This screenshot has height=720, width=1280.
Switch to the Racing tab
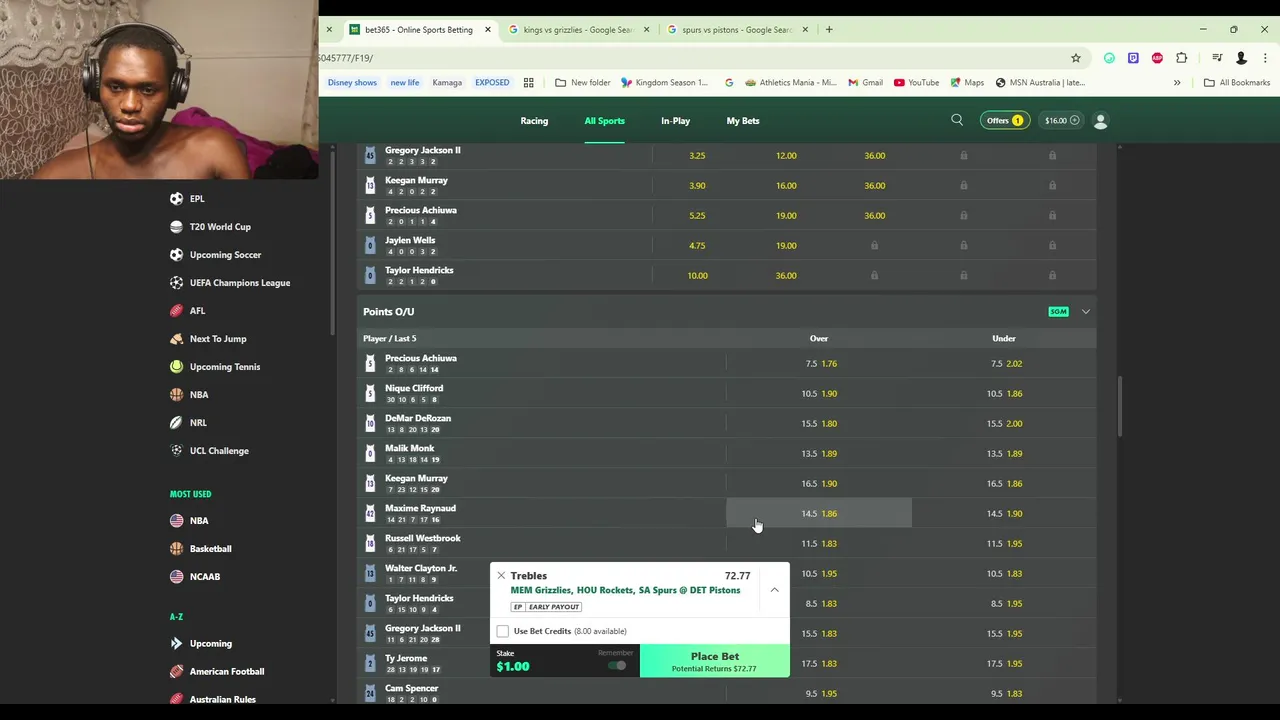pos(534,121)
